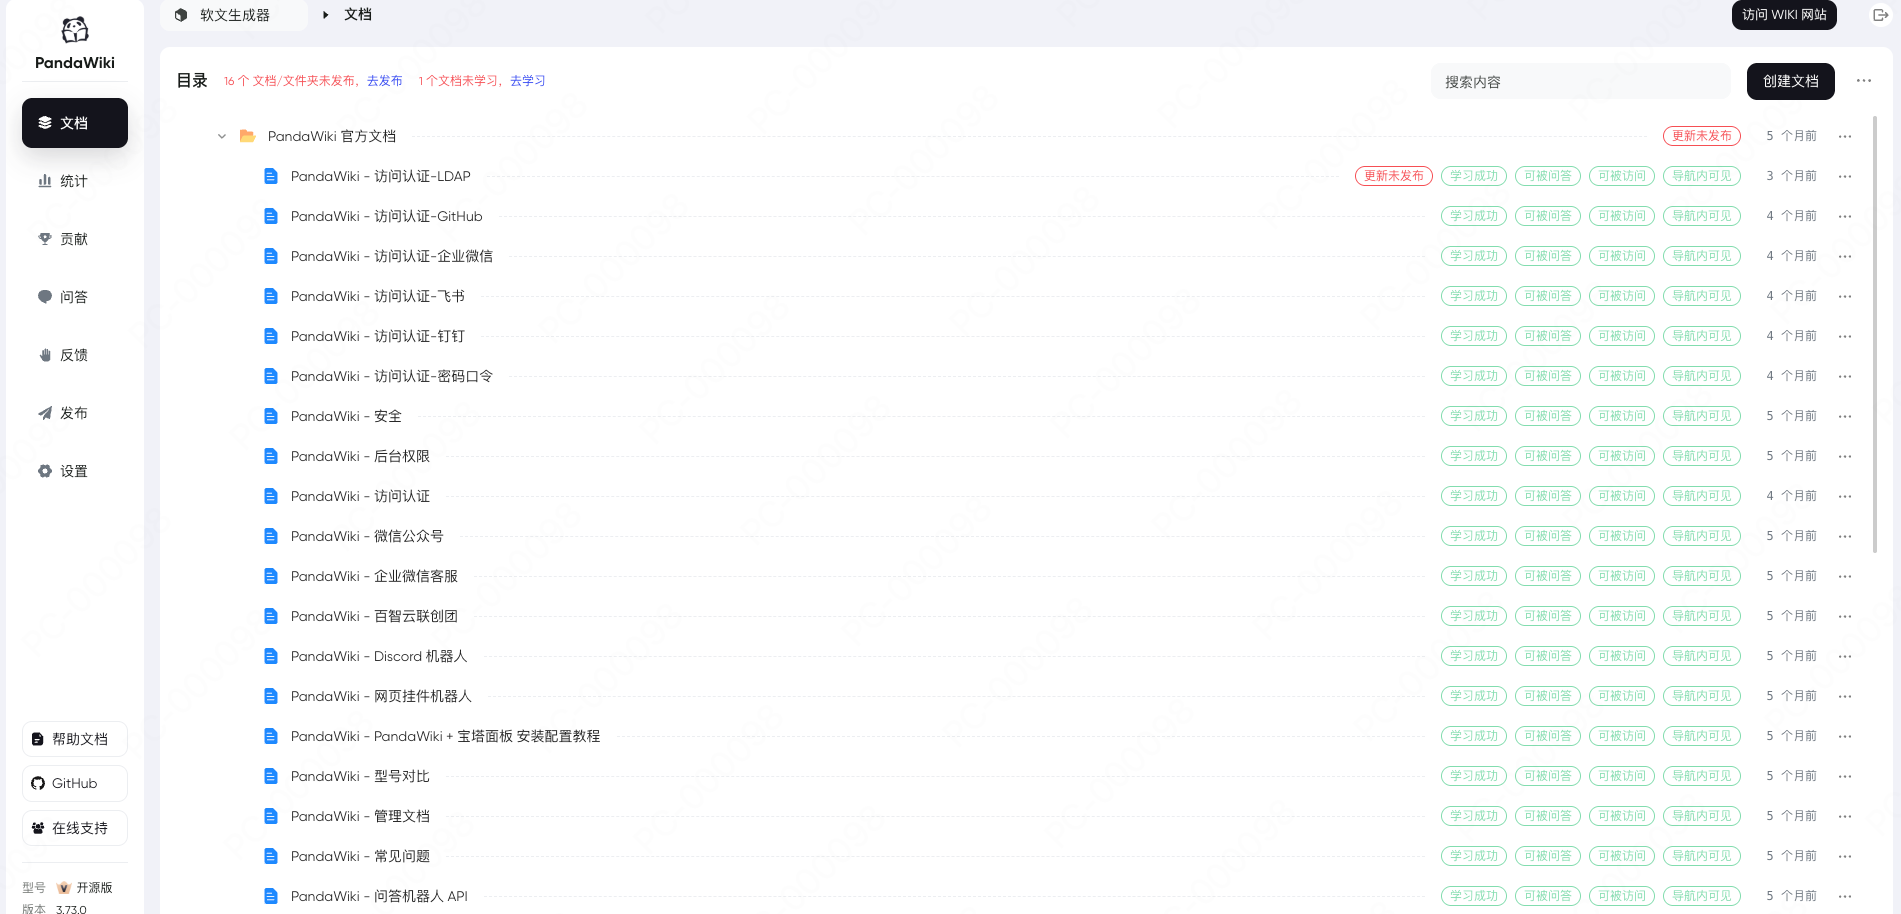Click the document icon of 访问认证-LDAP
The height and width of the screenshot is (914, 1901).
click(270, 176)
